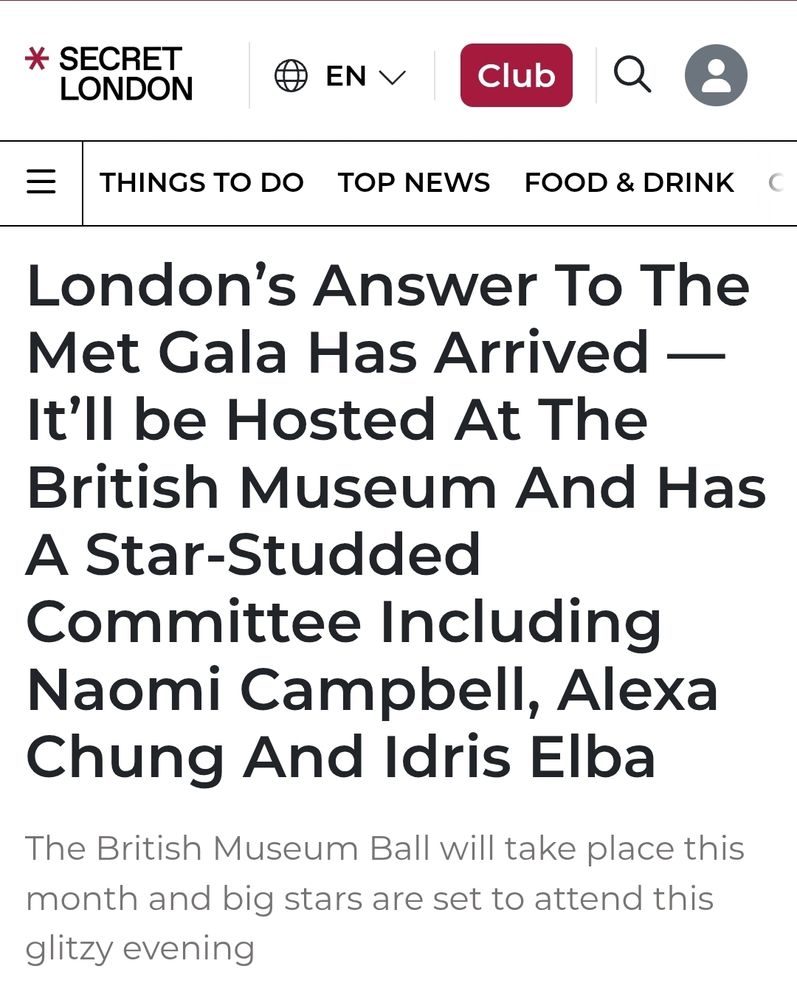797x1000 pixels.
Task: Click the globe language icon
Action: coord(291,75)
